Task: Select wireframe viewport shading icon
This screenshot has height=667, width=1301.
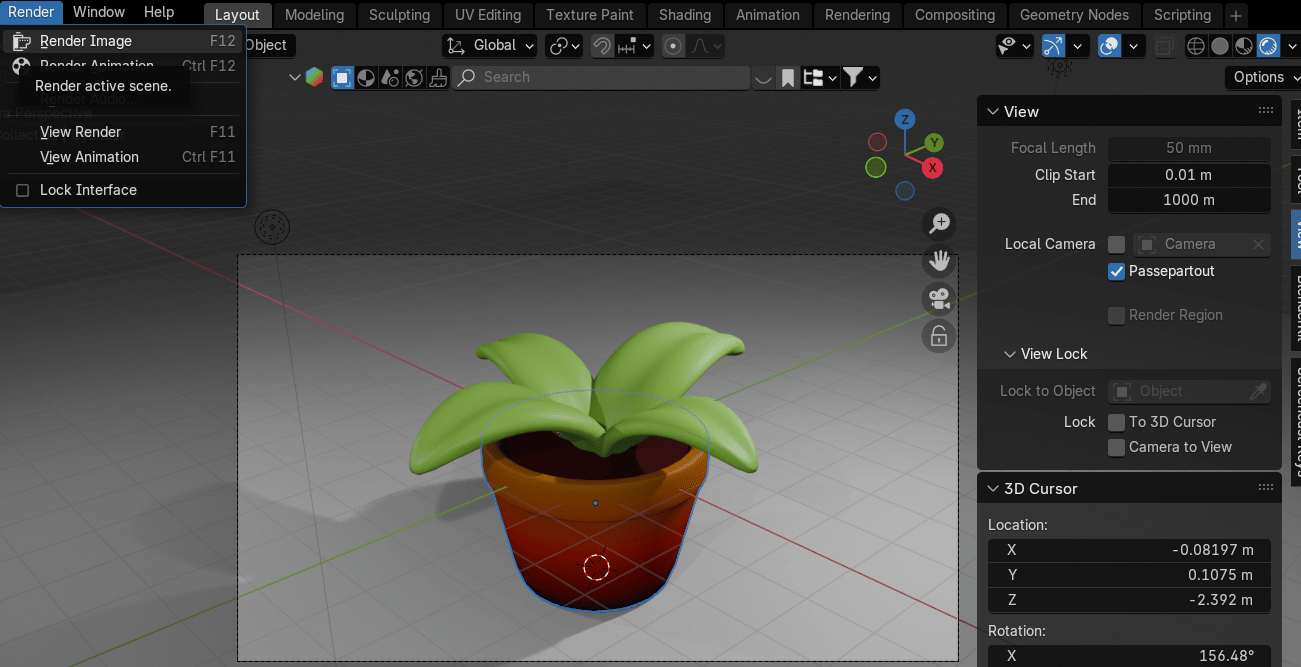Action: tap(1195, 46)
